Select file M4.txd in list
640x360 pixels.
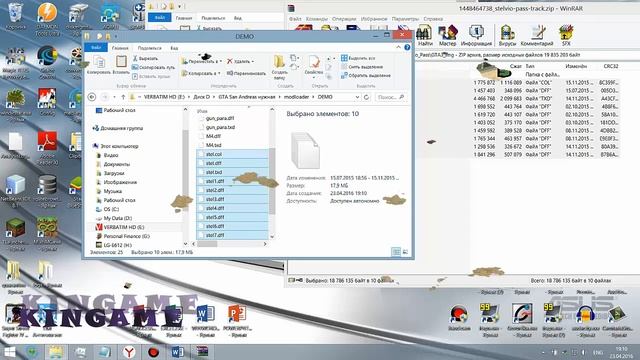click(x=213, y=145)
